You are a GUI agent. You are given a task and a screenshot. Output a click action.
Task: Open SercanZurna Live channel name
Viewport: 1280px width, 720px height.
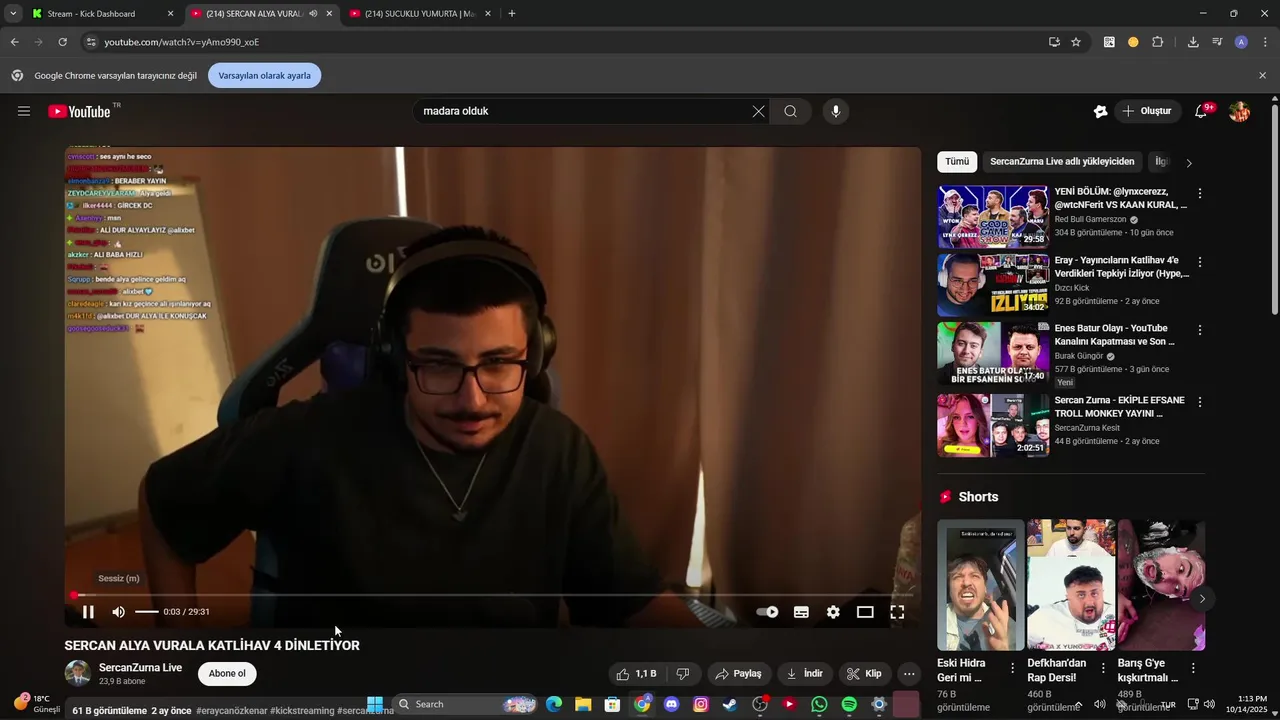(140, 667)
